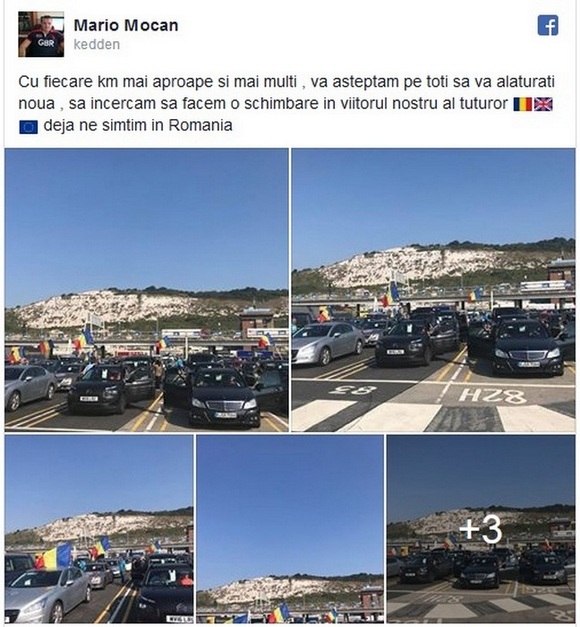The width and height of the screenshot is (580, 627).
Task: Click the 'kedden' post timestamp
Action: click(x=97, y=44)
